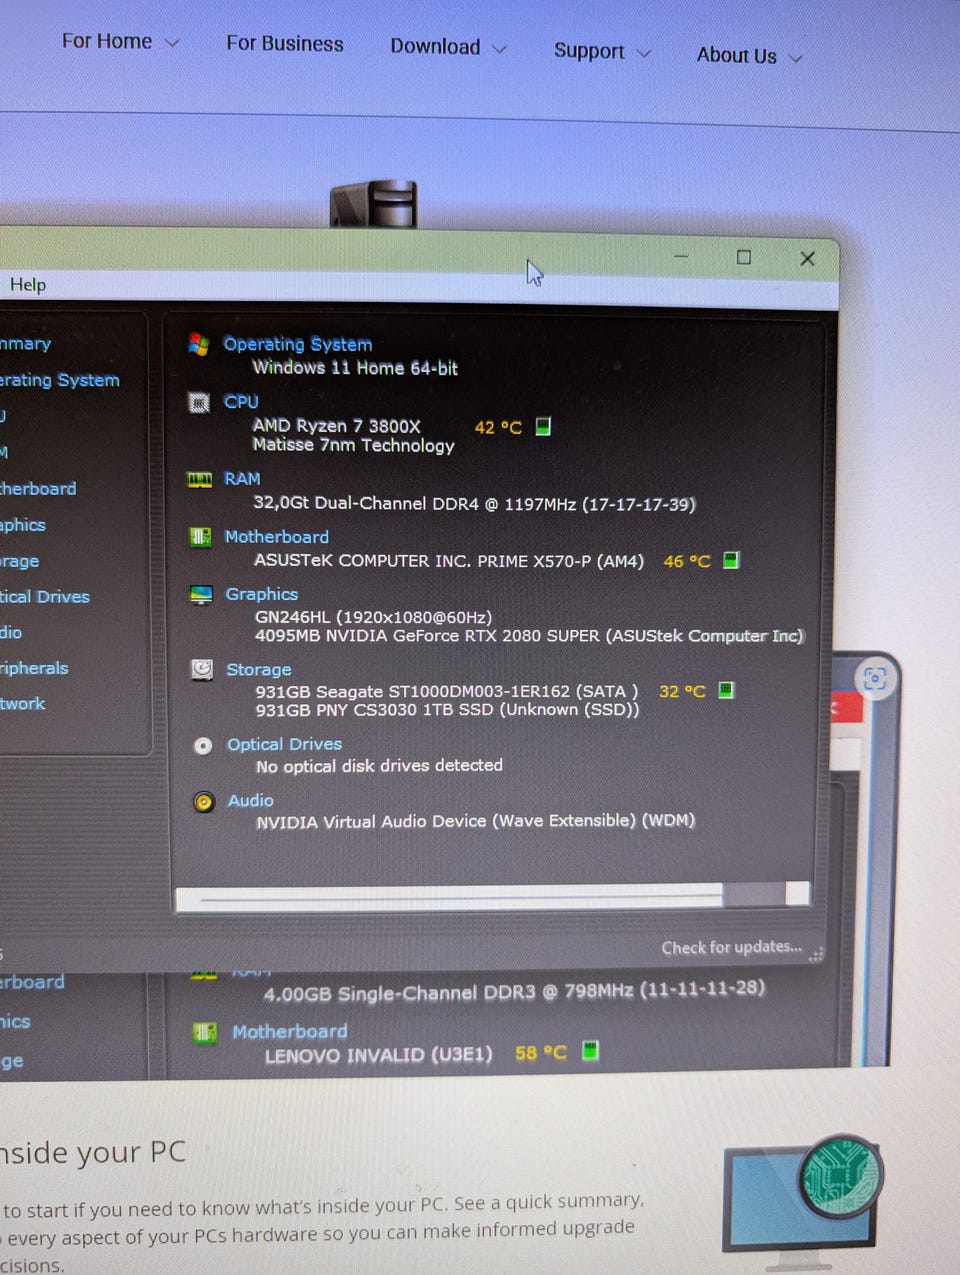The height and width of the screenshot is (1275, 960).
Task: Select Network in the sidebar
Action: (23, 704)
